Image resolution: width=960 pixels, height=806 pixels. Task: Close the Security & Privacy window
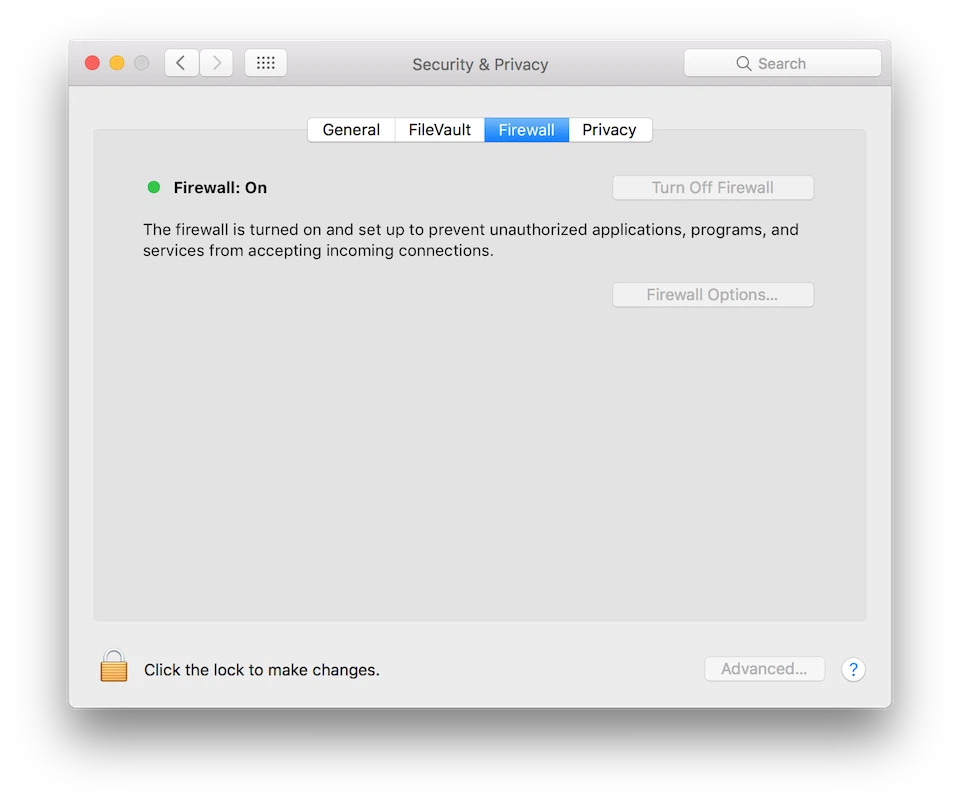(92, 63)
